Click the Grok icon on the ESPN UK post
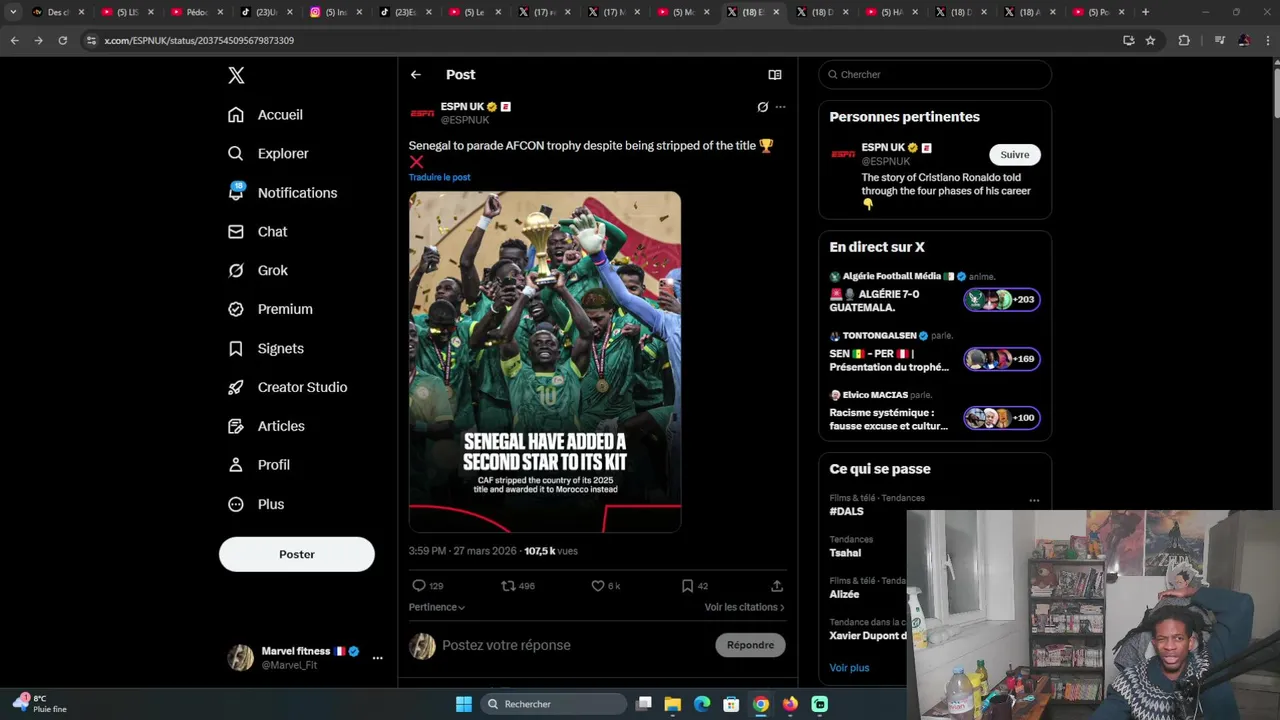Screen dimensions: 1280x720 (x=762, y=107)
